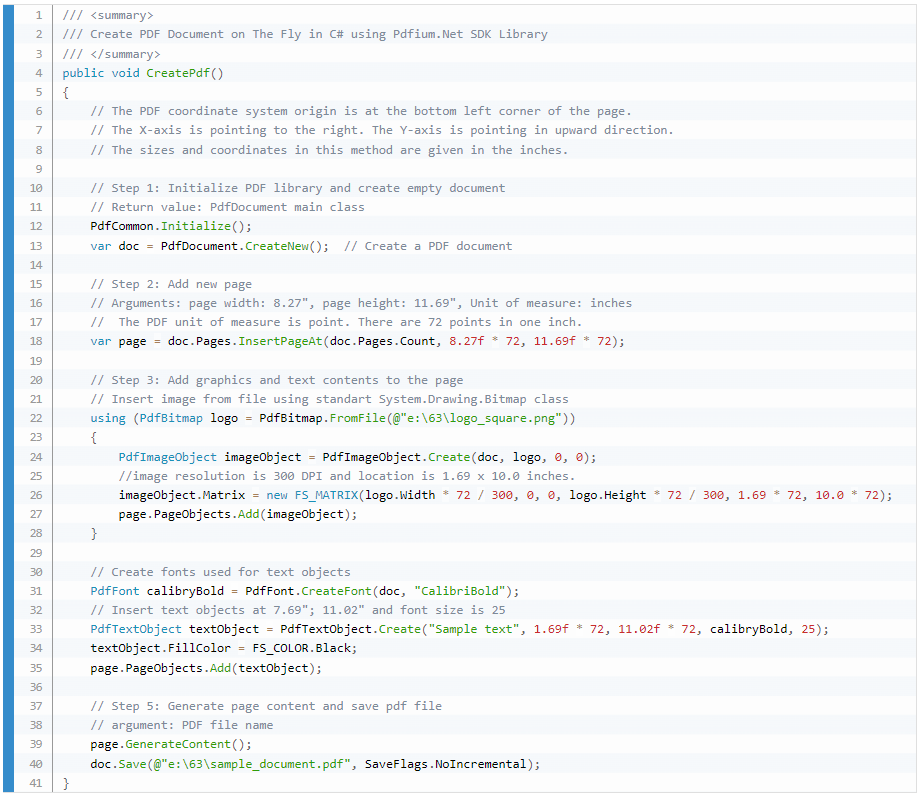Image resolution: width=922 pixels, height=797 pixels.
Task: Click FS_COLOR.Black on line 34
Action: pyautogui.click(x=301, y=648)
